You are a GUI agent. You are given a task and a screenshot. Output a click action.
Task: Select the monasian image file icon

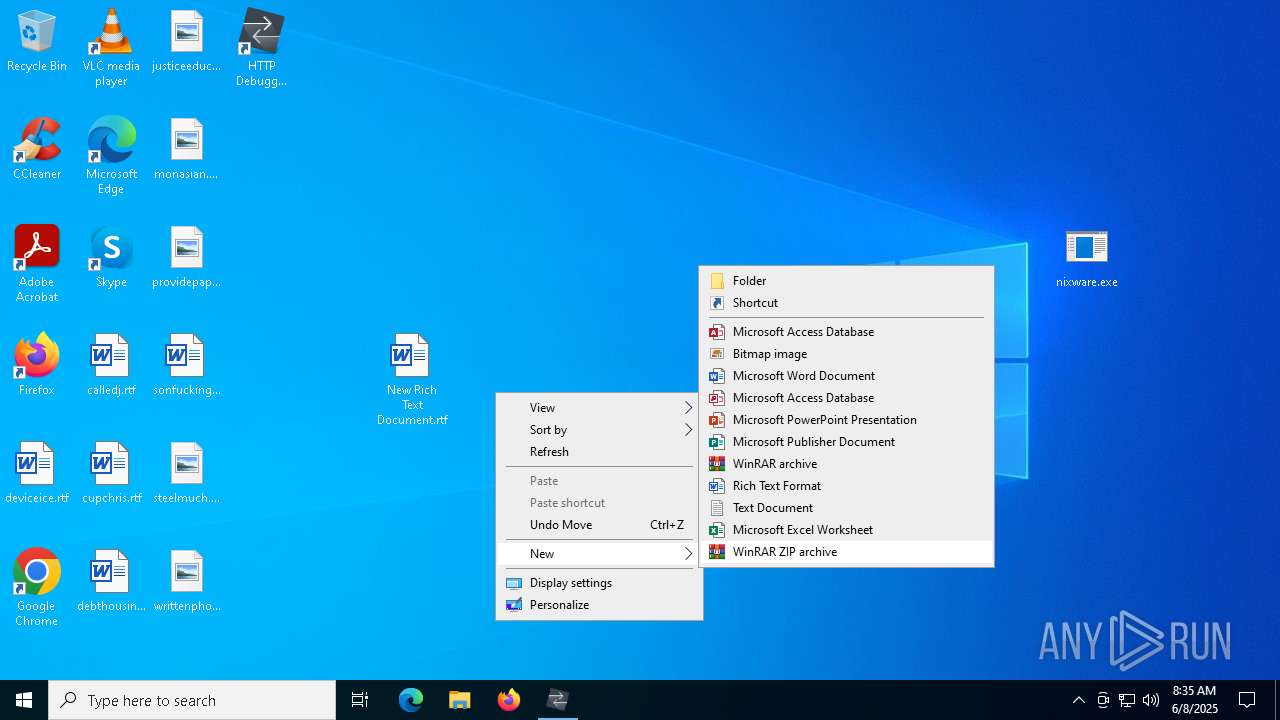tap(186, 149)
